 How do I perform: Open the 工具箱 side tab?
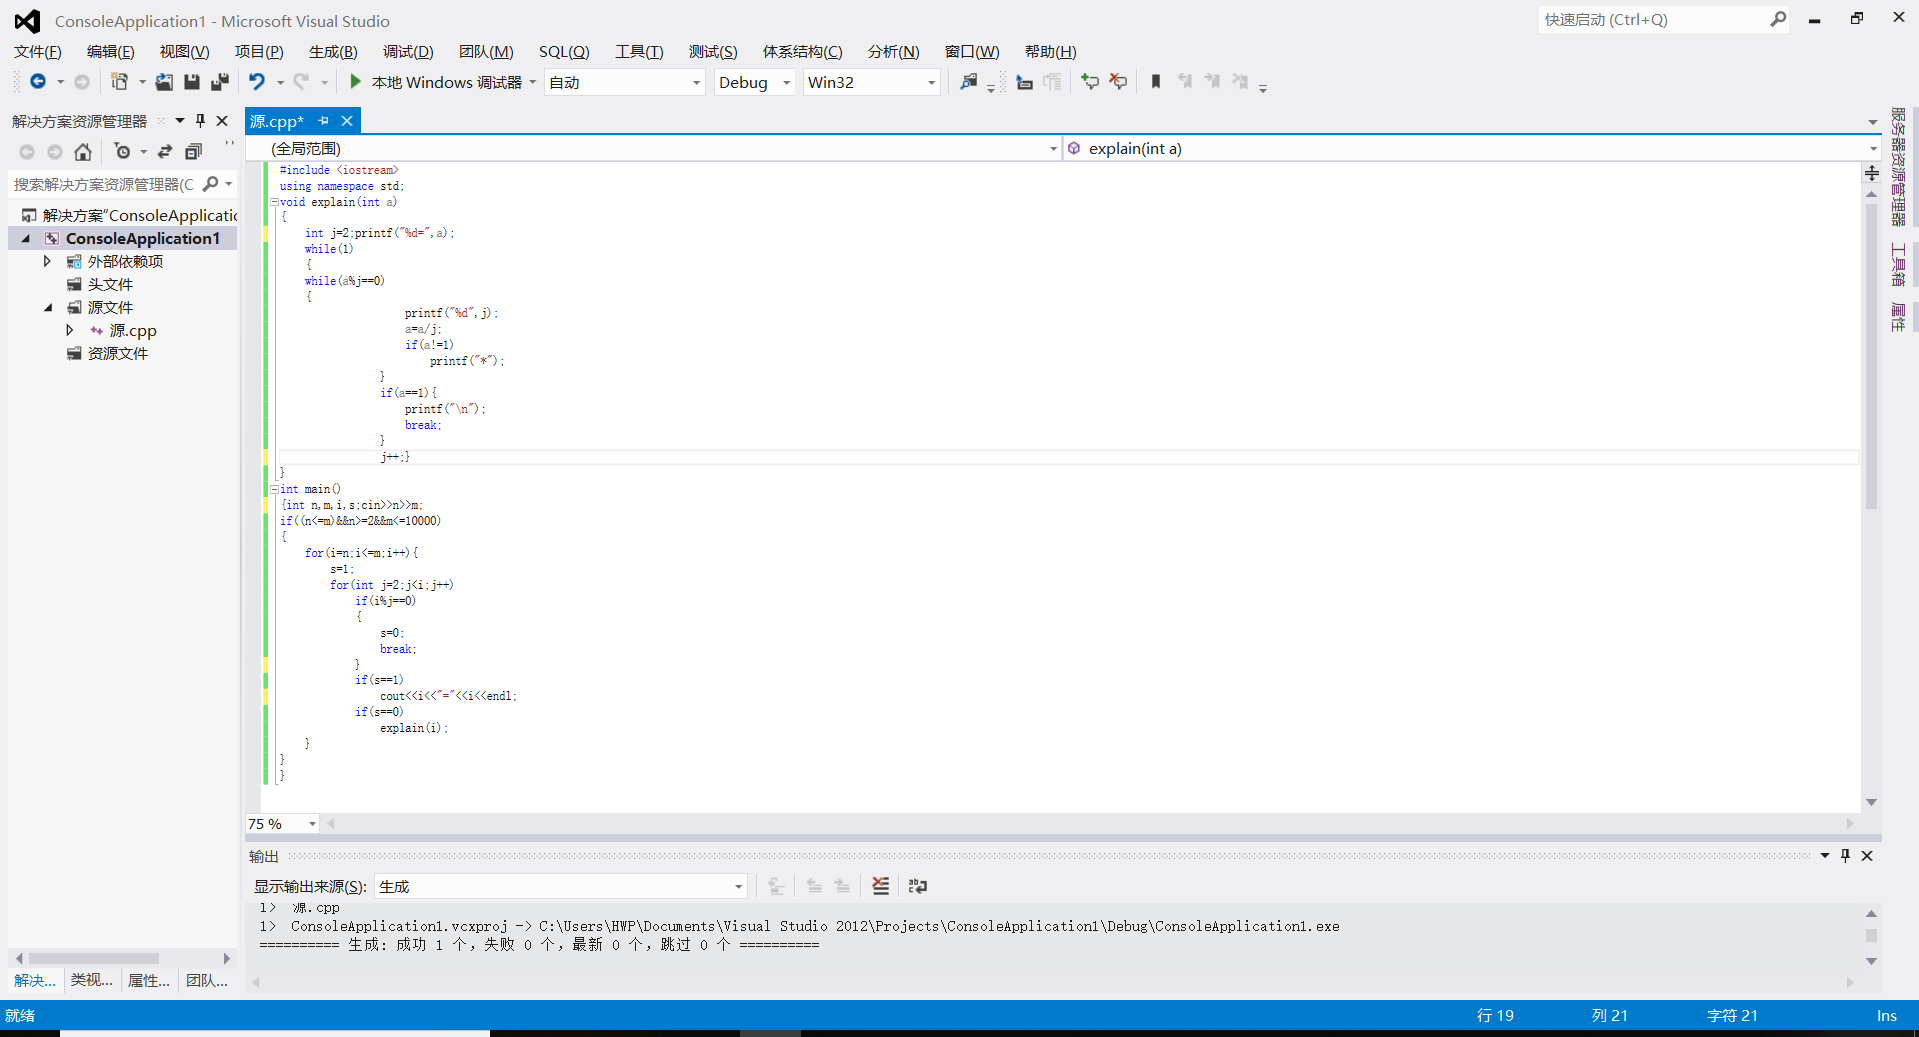point(1898,266)
